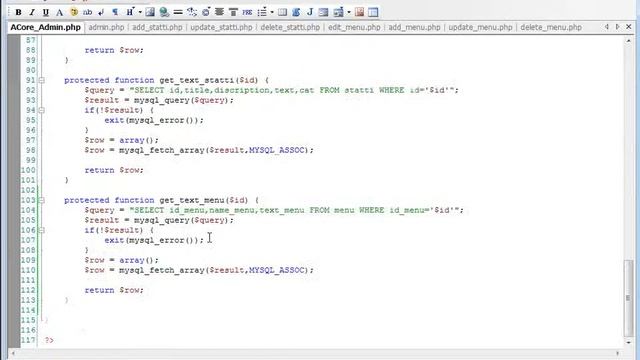Click 'return $row;' on line 112

tap(114, 290)
